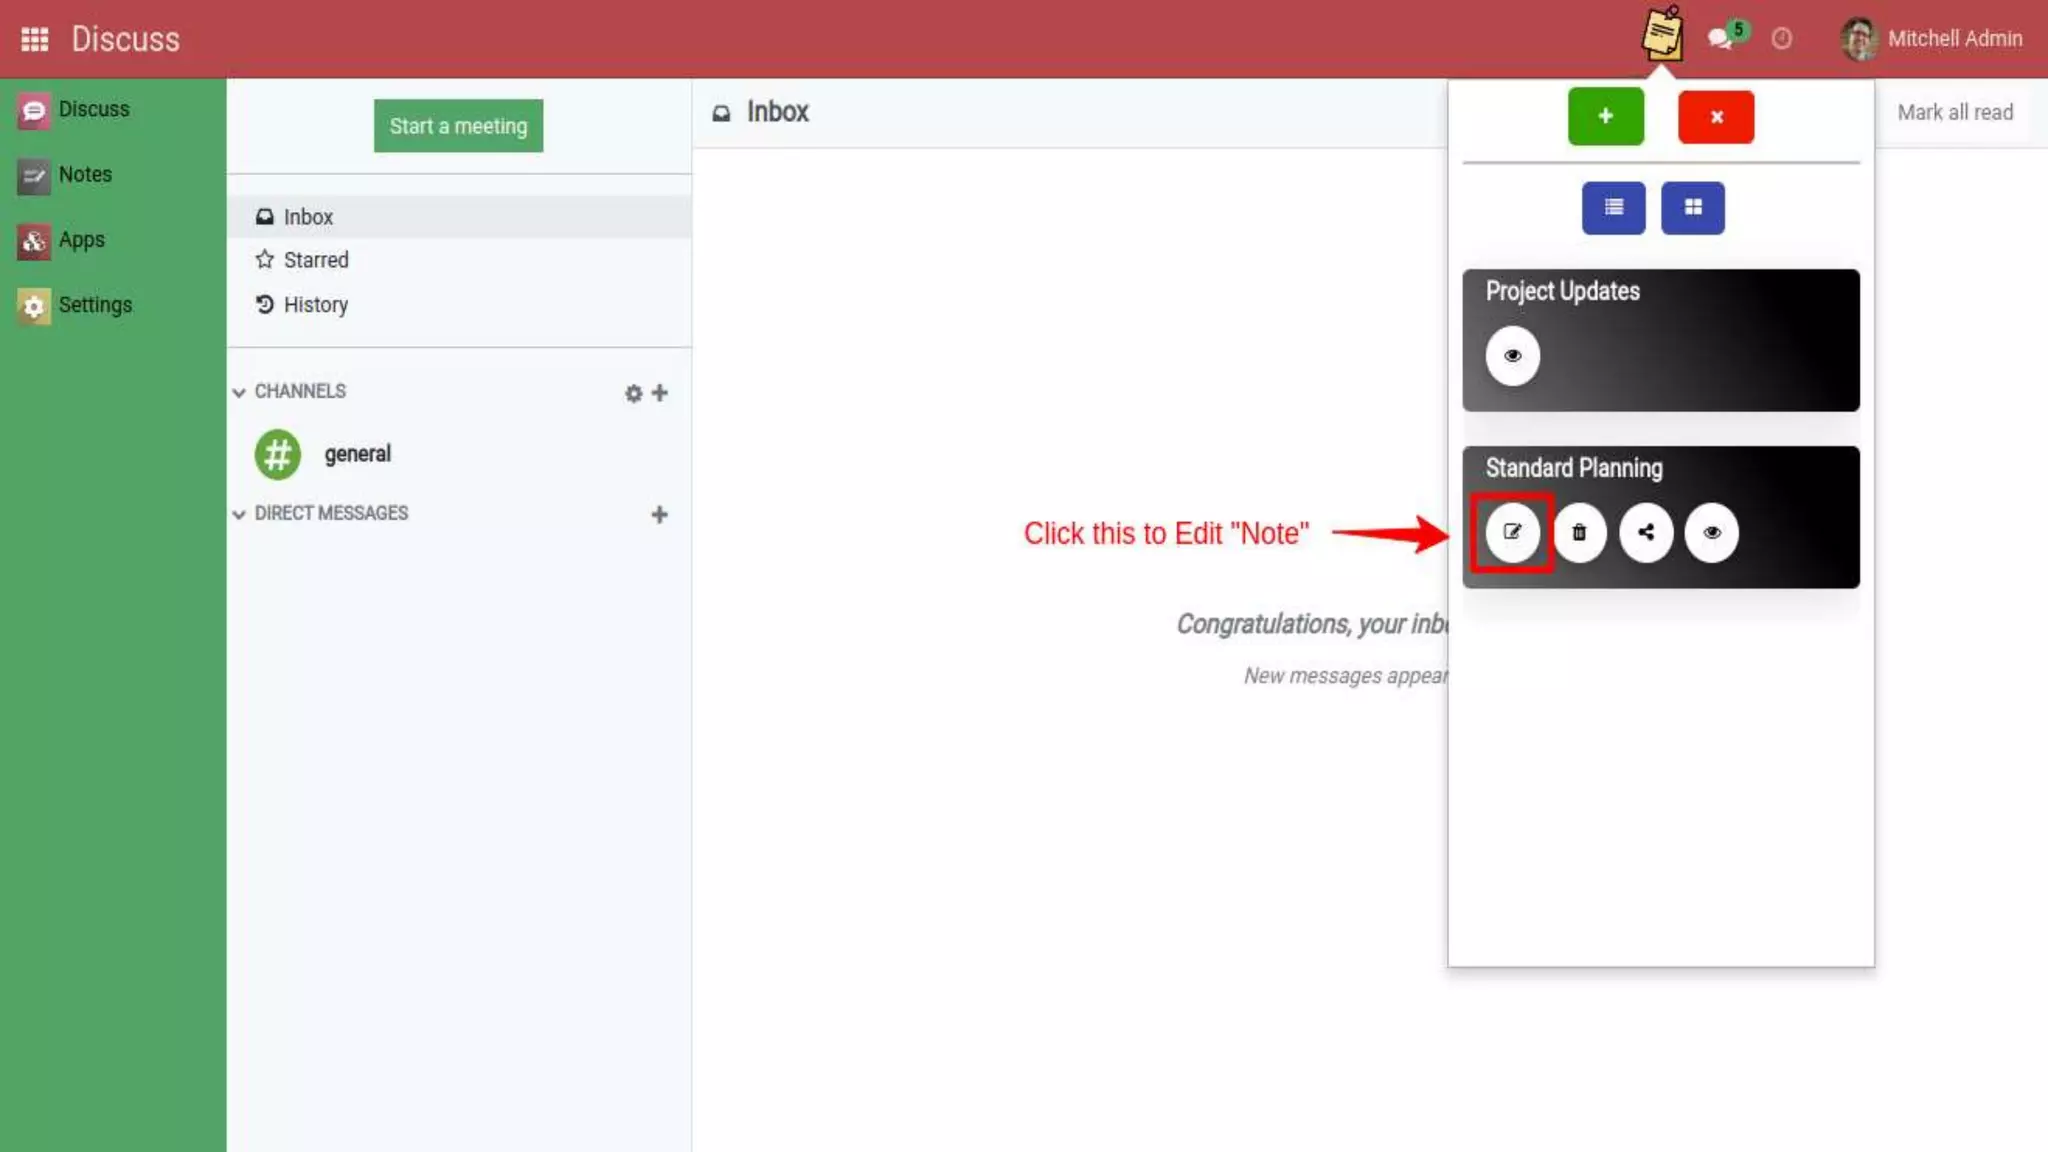Open Mitchell Admin user menu
This screenshot has height=1152, width=2048.
click(x=1932, y=39)
